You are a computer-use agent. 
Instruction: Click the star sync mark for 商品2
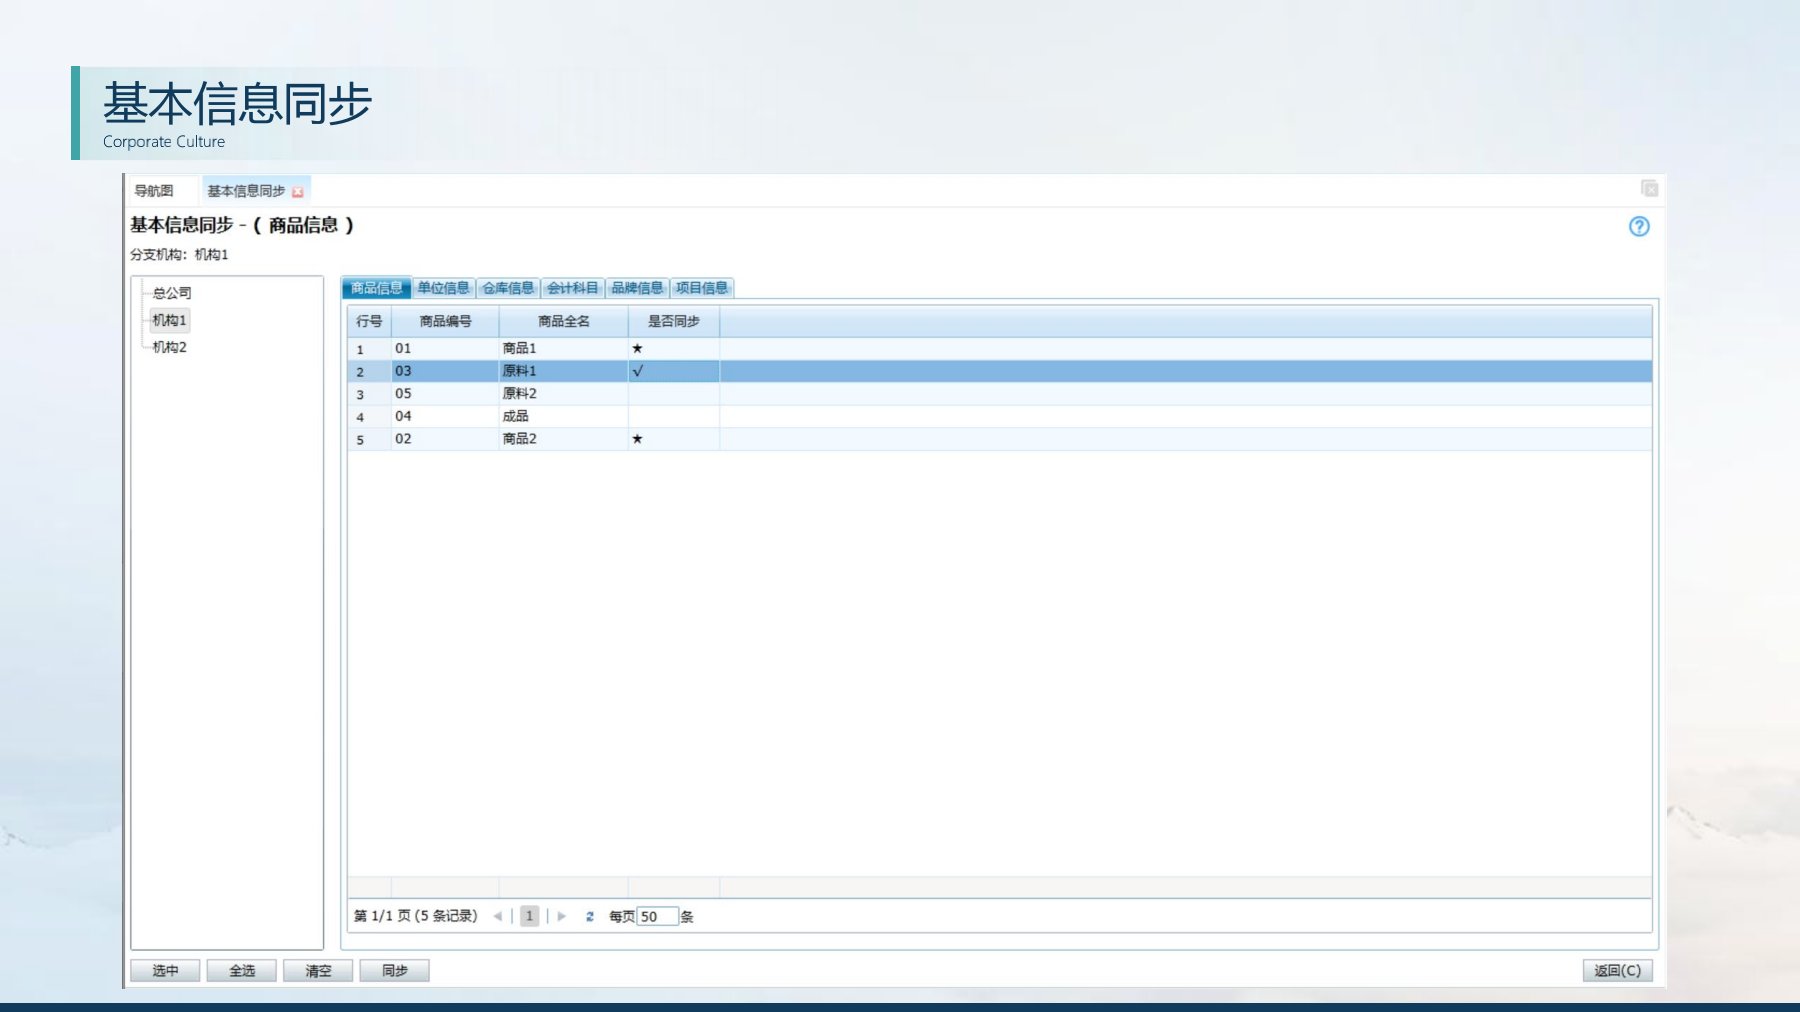click(x=637, y=439)
